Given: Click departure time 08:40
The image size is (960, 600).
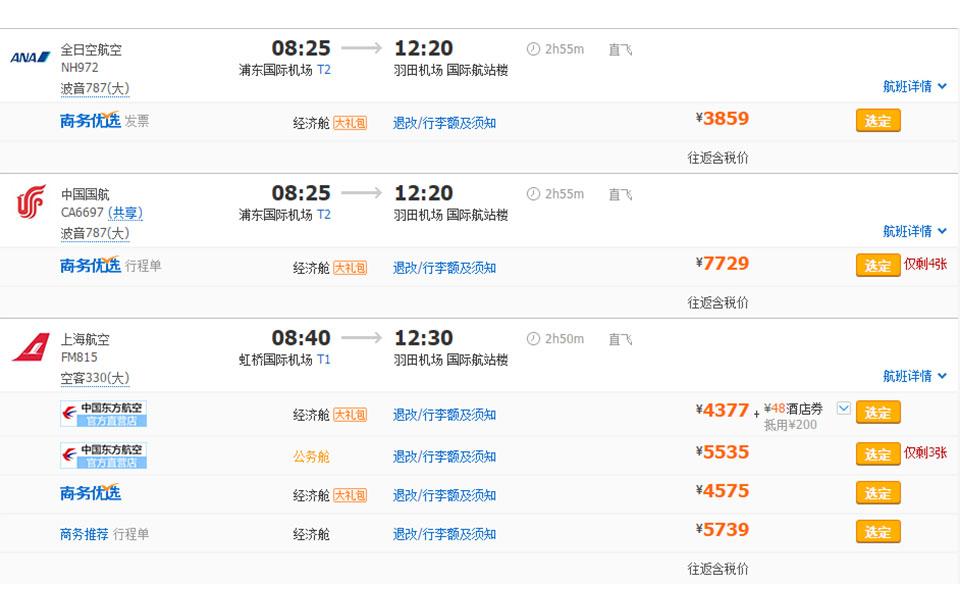Looking at the screenshot, I should pyautogui.click(x=301, y=338).
